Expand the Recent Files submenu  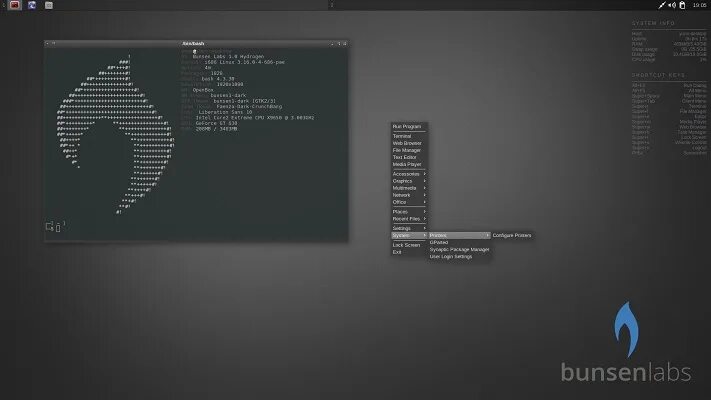click(409, 219)
